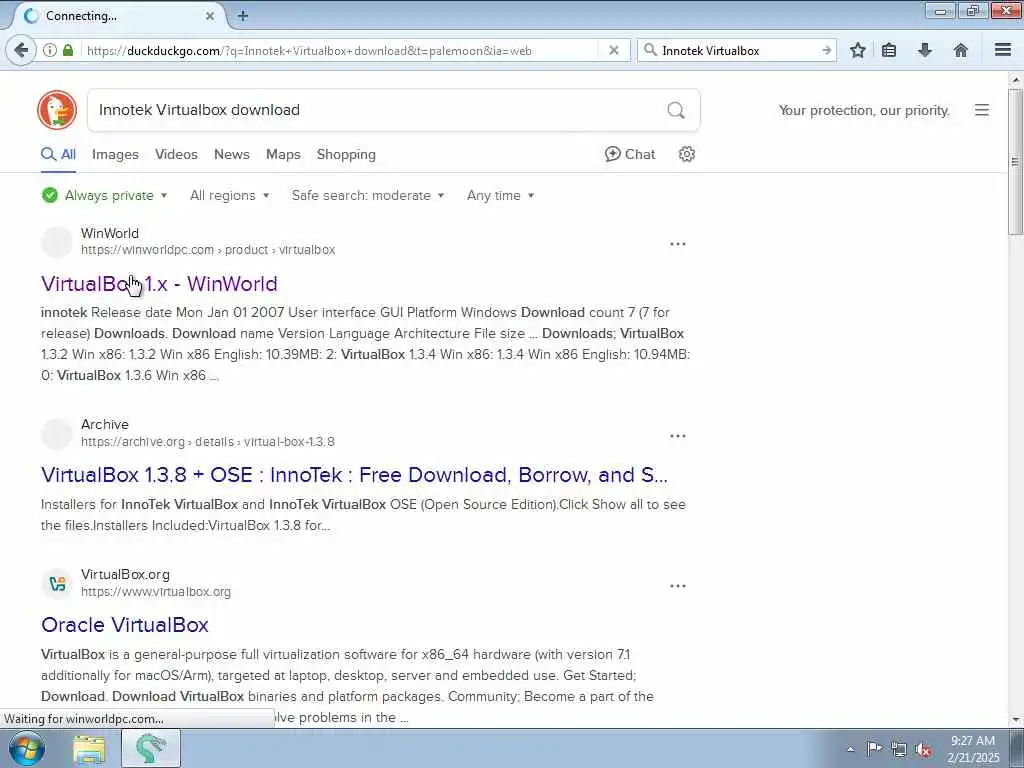Show hidden system tray icons arrow
Image resolution: width=1024 pixels, height=768 pixels.
click(850, 749)
